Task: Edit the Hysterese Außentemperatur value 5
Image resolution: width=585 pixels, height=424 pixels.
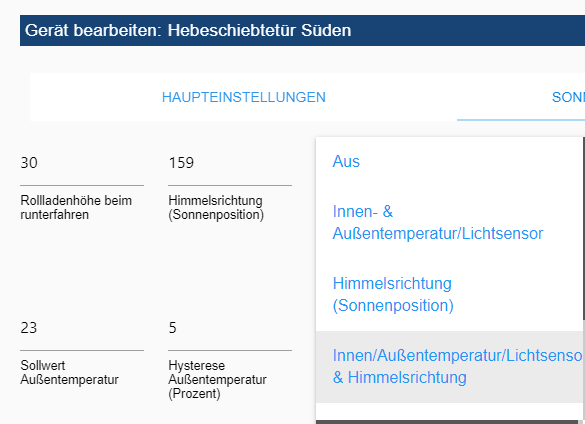Action: (x=230, y=328)
